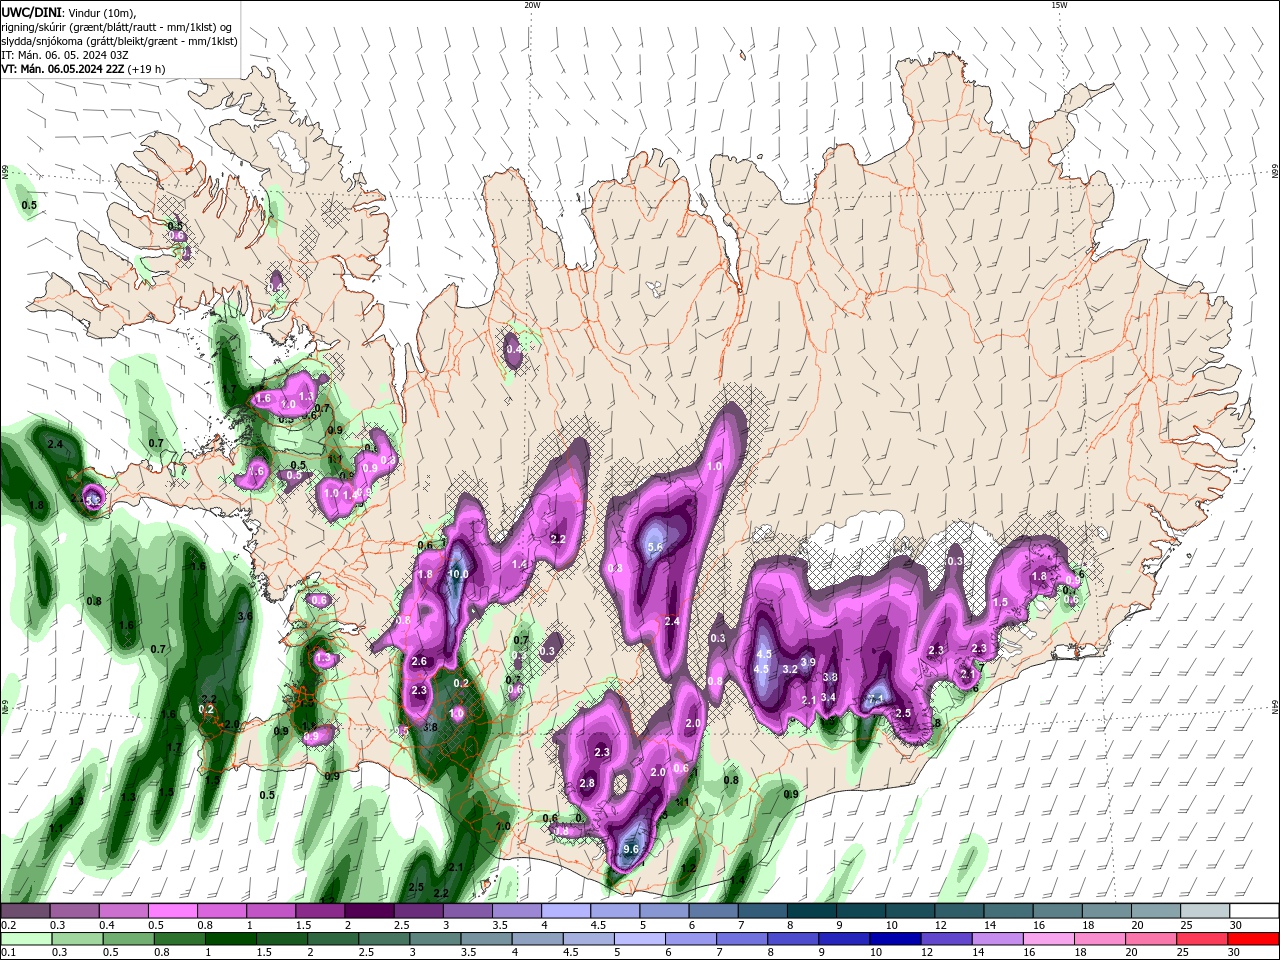Click the '2.6' value on the map

[419, 661]
